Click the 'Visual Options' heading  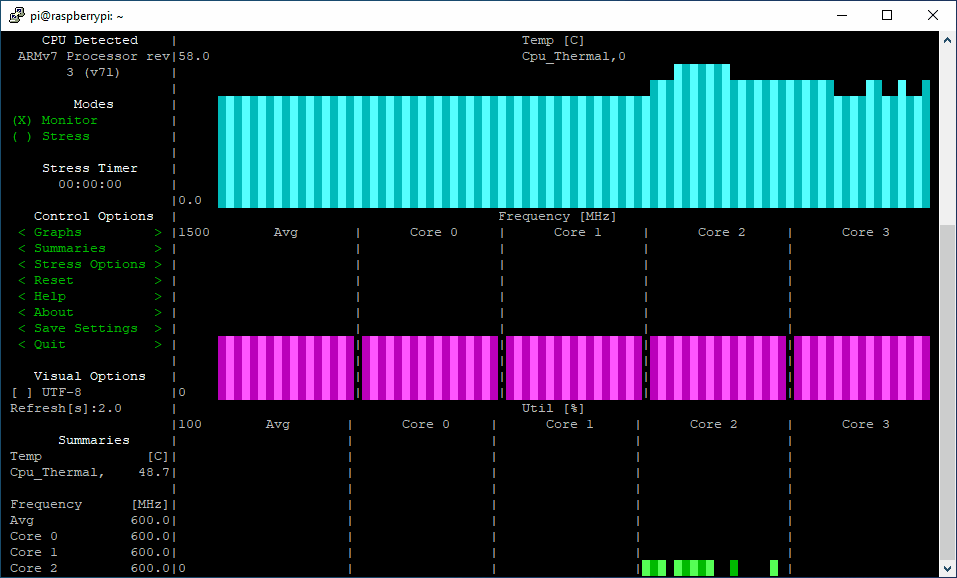90,376
